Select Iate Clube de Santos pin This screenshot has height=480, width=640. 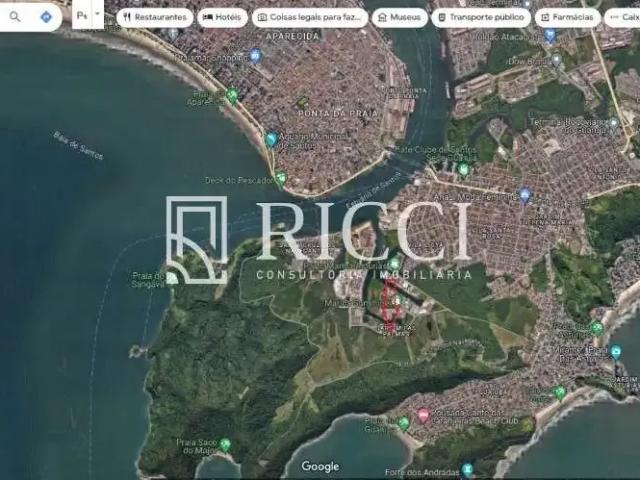coord(463,169)
